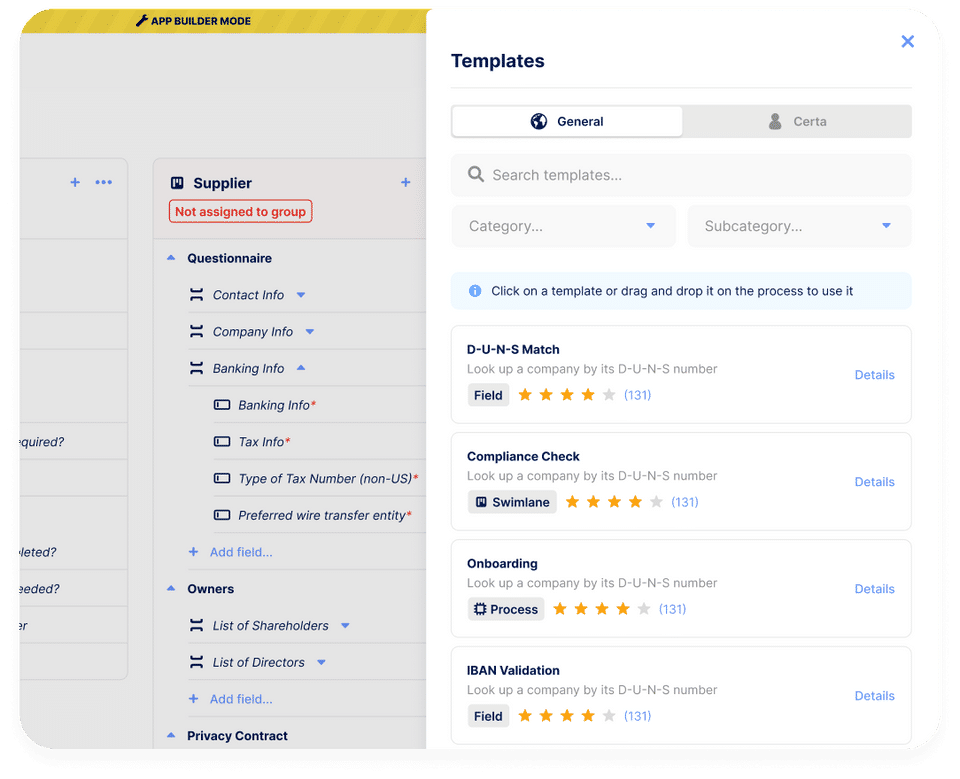Switch to the Certa templates tab

(797, 121)
